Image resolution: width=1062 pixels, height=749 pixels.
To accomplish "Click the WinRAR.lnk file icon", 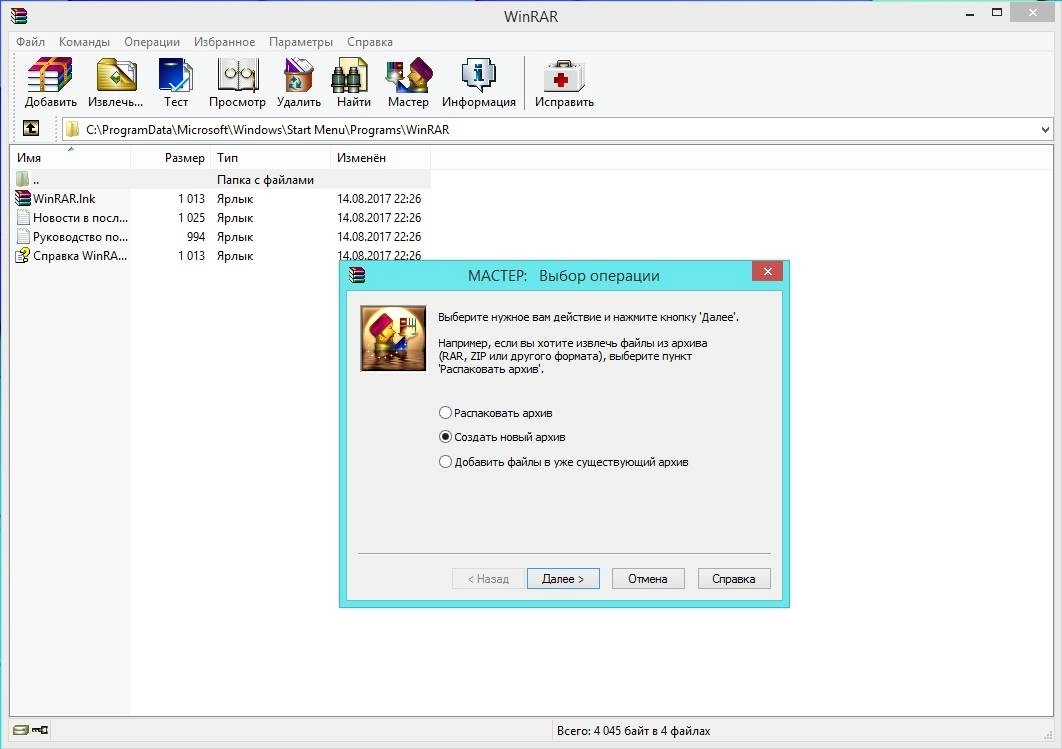I will [22, 198].
